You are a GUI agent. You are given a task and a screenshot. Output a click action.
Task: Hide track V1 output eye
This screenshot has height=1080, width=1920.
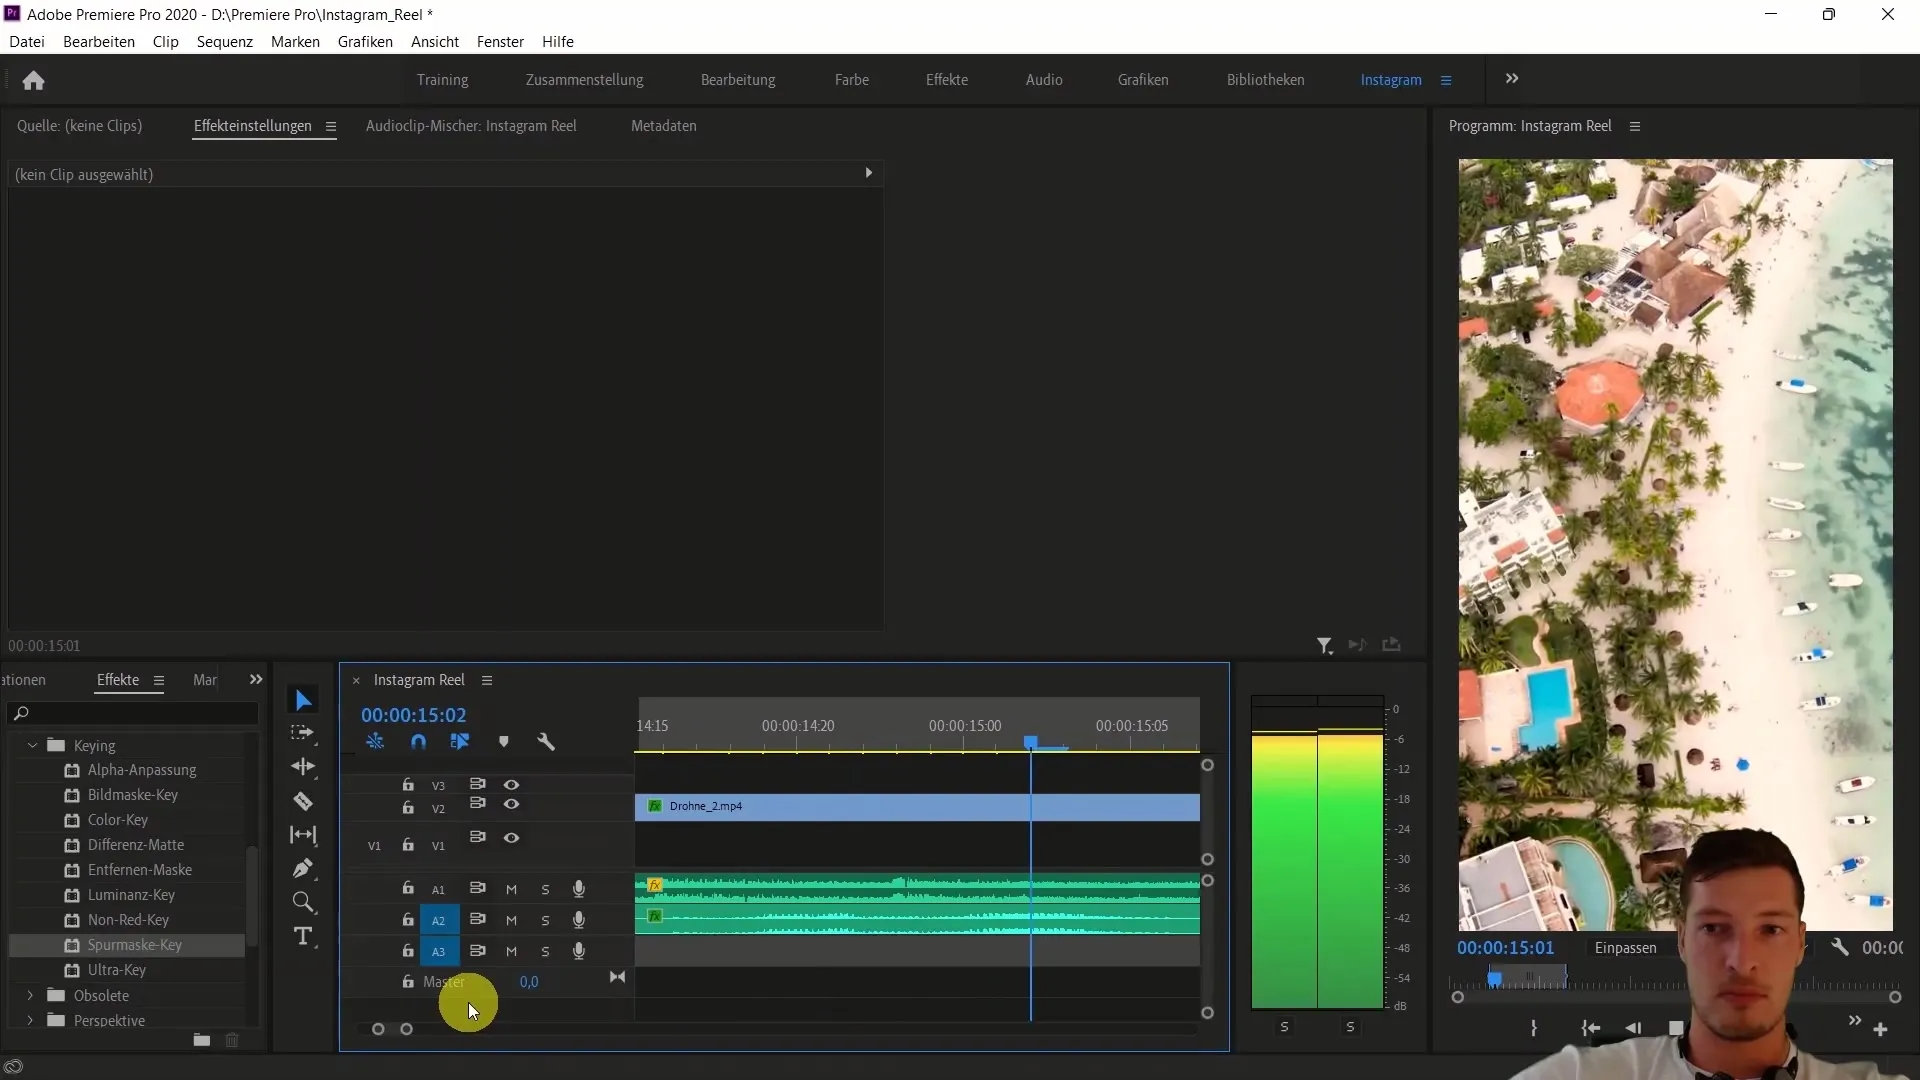click(511, 838)
